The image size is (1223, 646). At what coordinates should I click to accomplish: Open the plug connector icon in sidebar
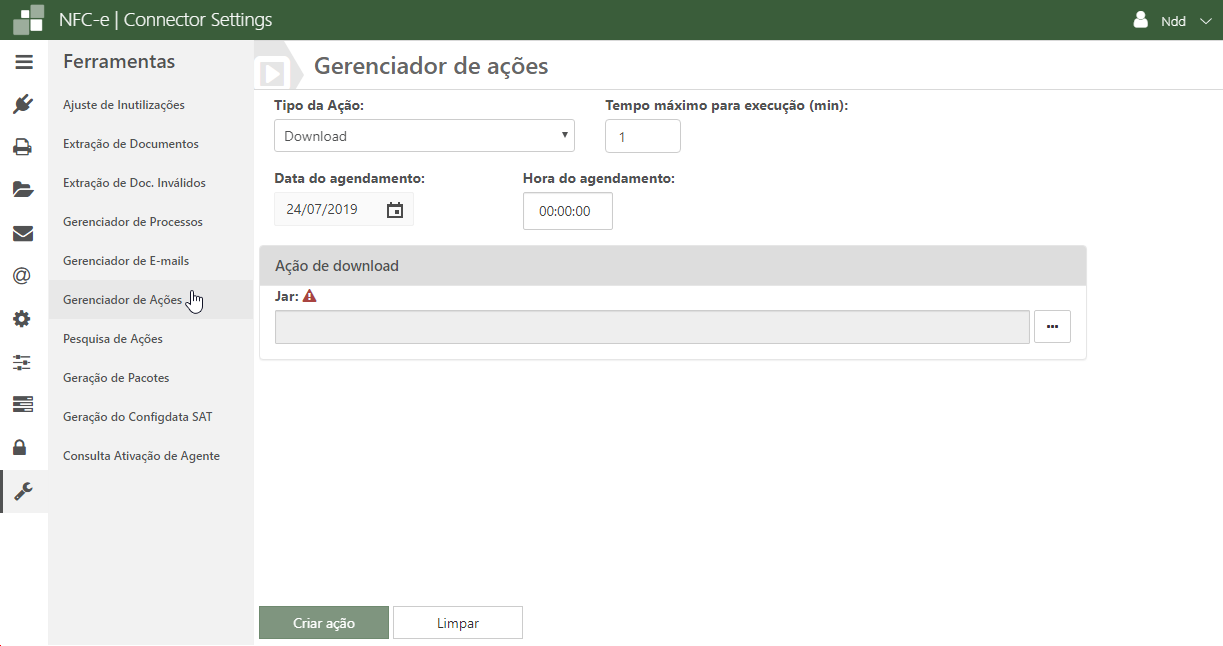coord(24,104)
